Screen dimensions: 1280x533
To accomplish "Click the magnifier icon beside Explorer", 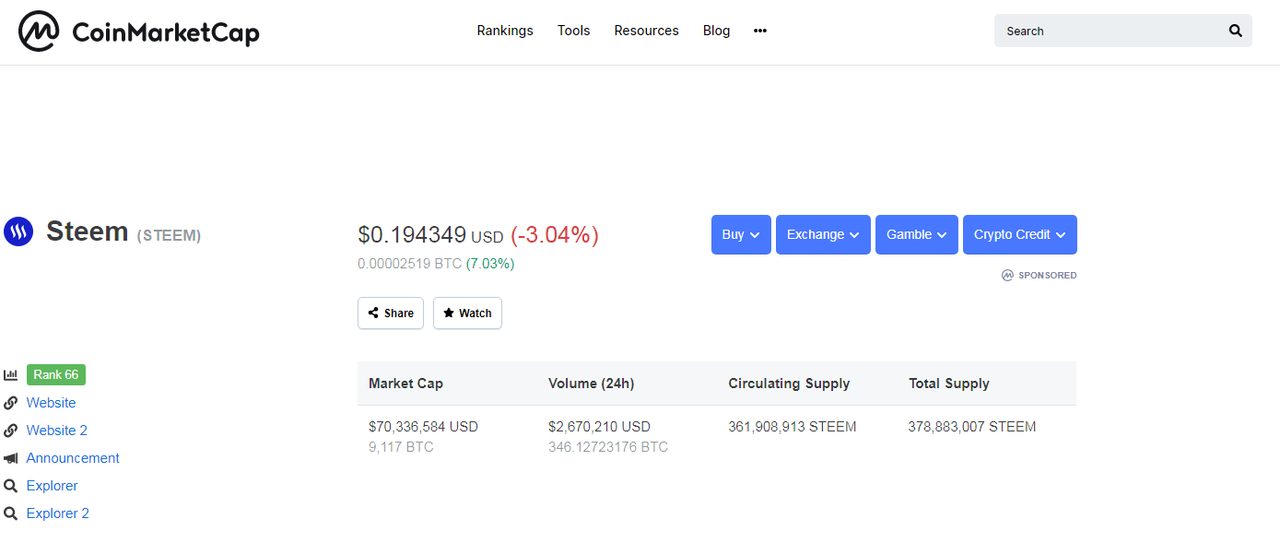I will click(10, 486).
